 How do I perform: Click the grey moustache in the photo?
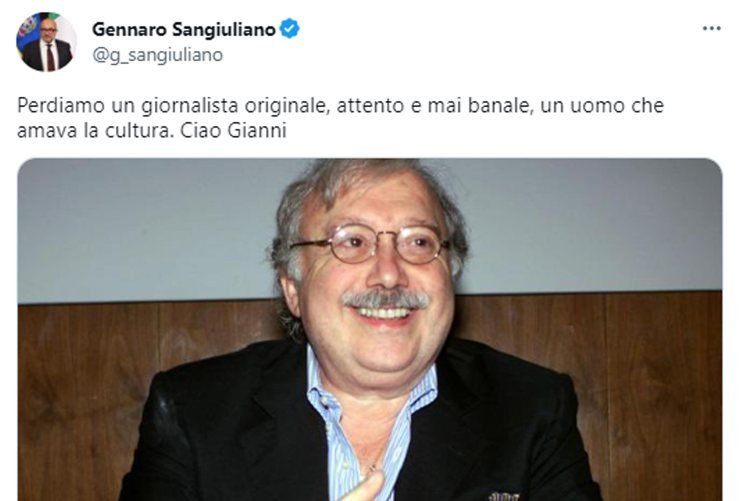386,299
